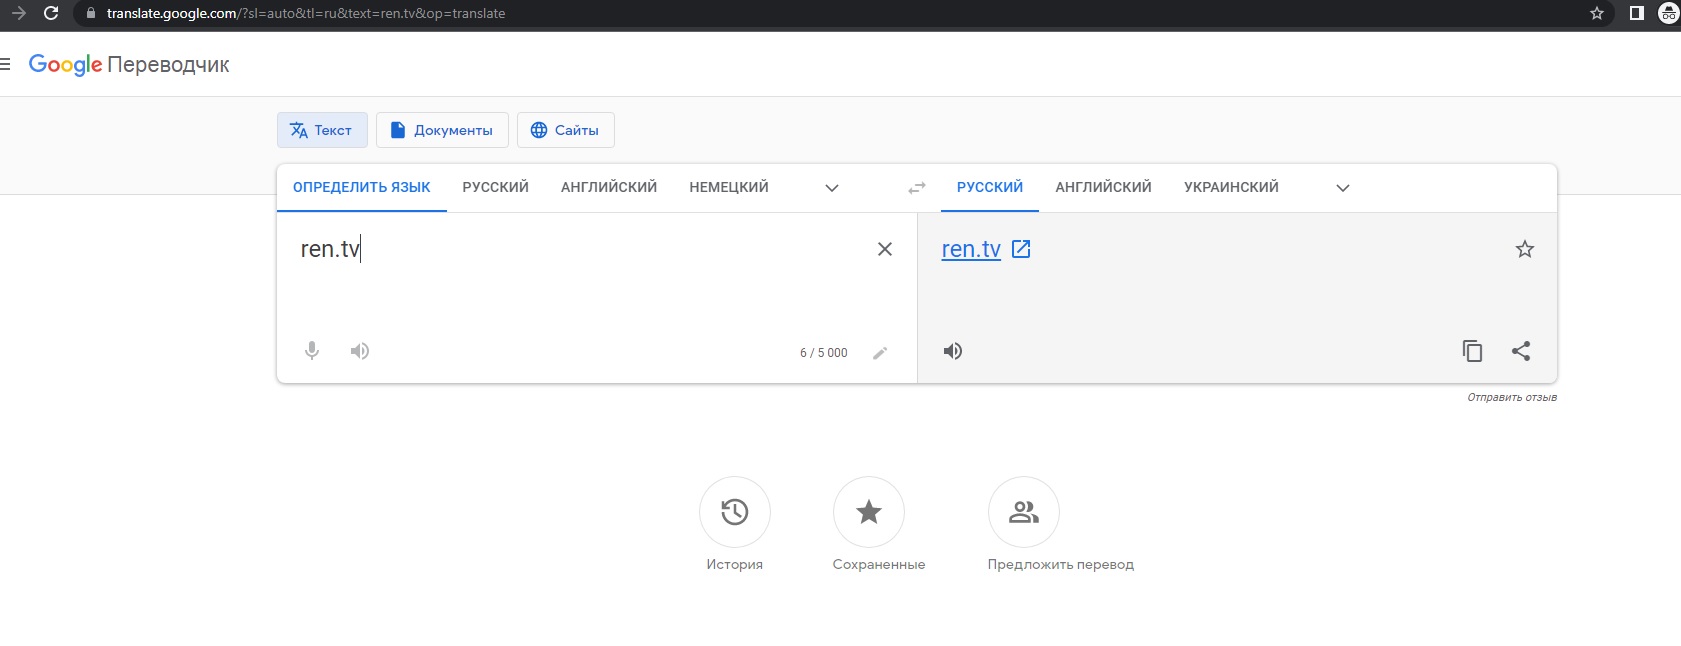The height and width of the screenshot is (646, 1681).
Task: Click the microphone voice input icon
Action: pos(312,351)
